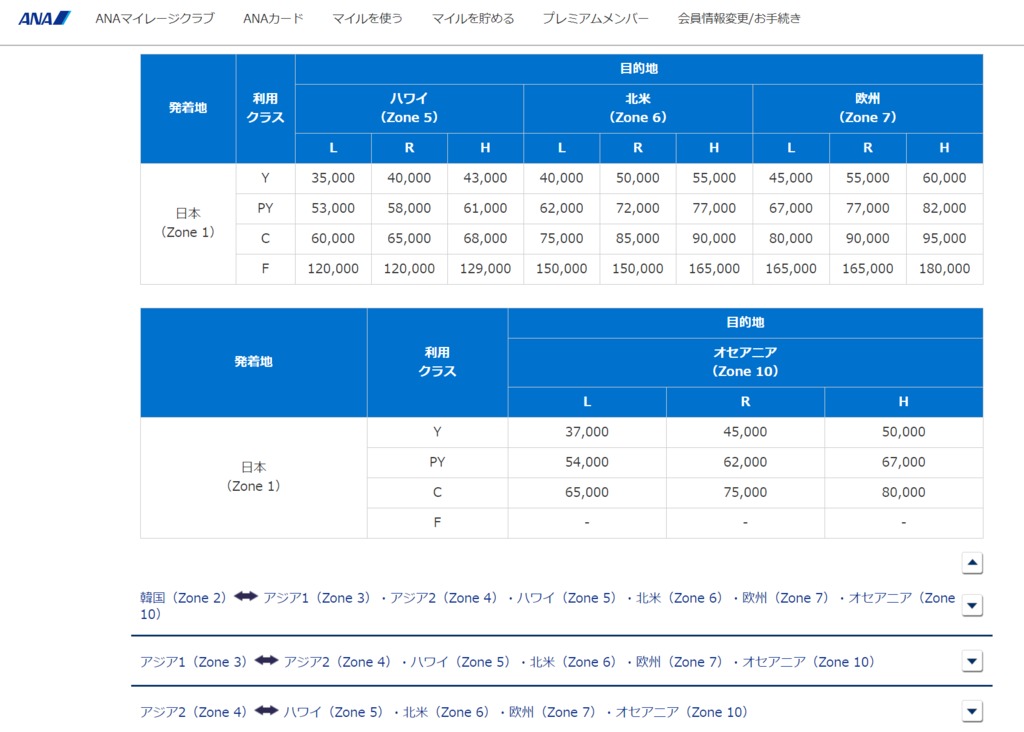Image resolution: width=1024 pixels, height=732 pixels.
Task: Open the マイルを使う menu
Action: 369,17
